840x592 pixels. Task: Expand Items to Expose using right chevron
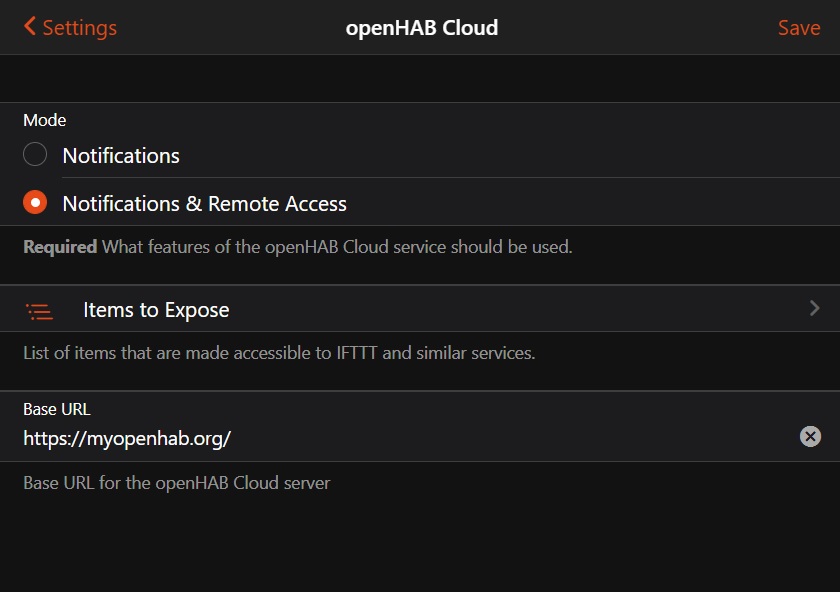[814, 308]
